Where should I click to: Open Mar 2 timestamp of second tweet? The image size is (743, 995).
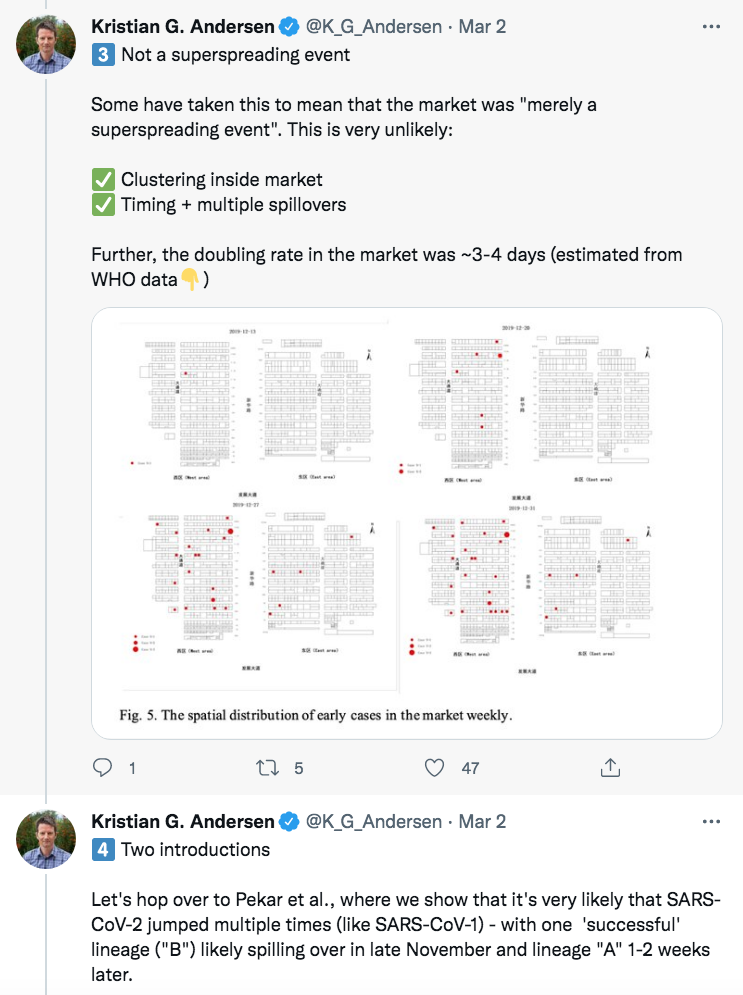click(482, 822)
